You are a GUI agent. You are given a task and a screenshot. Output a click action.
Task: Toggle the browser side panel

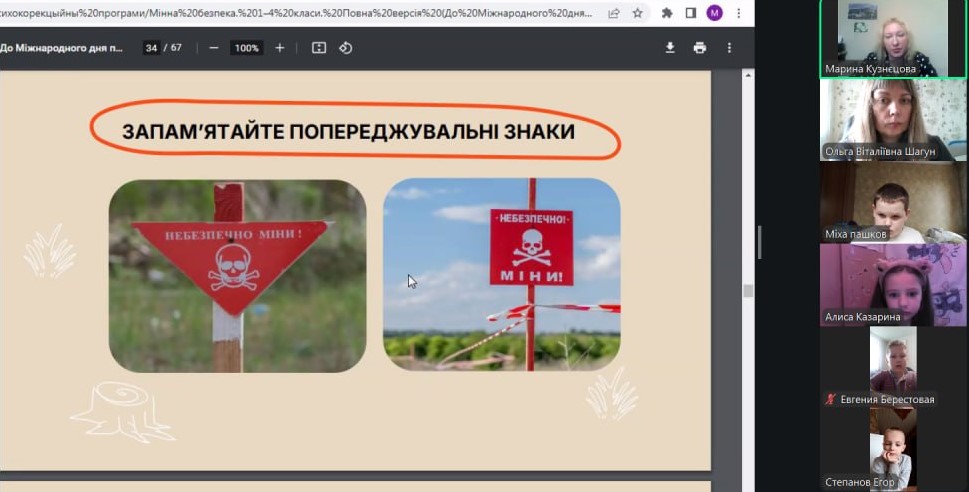(690, 13)
